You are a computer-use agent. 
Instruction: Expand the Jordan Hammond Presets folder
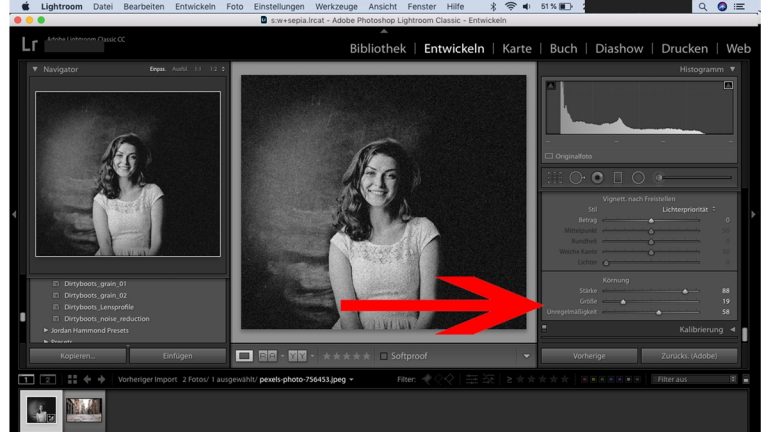coord(46,329)
